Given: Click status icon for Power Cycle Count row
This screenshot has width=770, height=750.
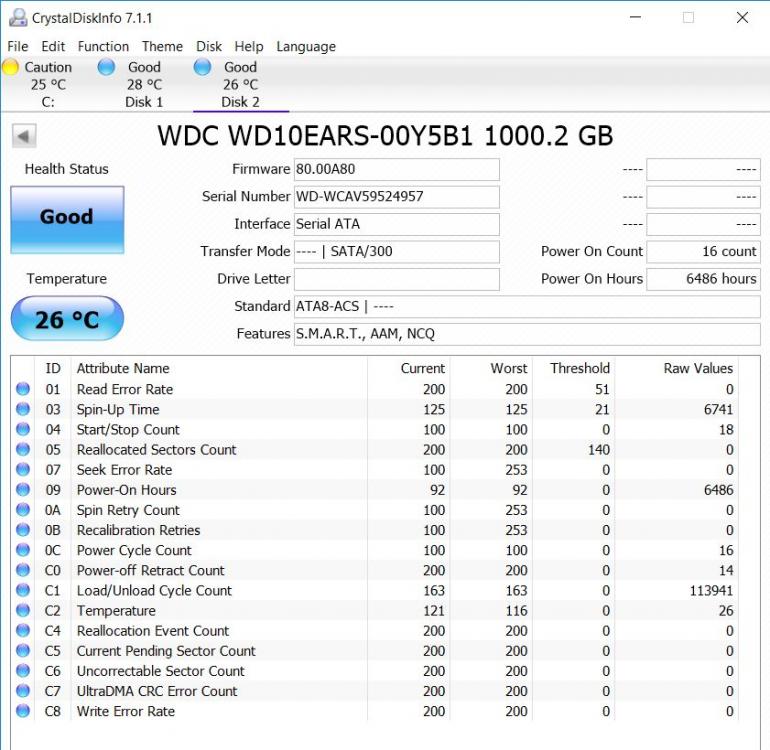Looking at the screenshot, I should (x=23, y=550).
